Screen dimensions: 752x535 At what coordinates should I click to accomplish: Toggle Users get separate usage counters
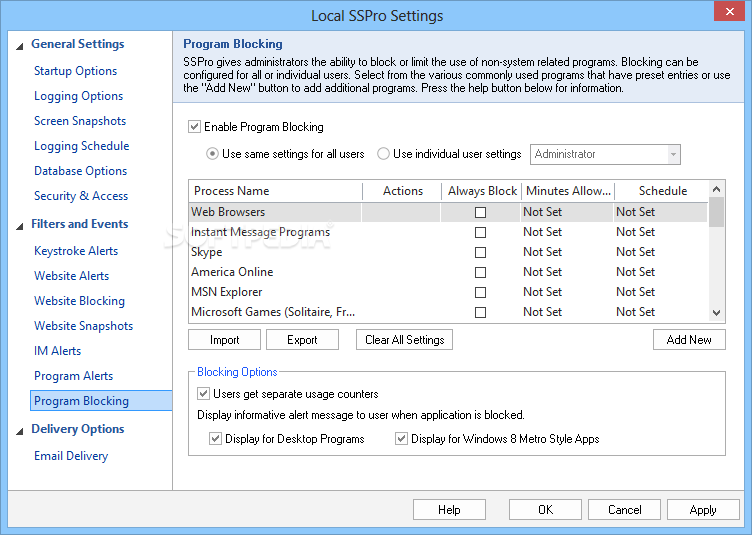tap(204, 394)
